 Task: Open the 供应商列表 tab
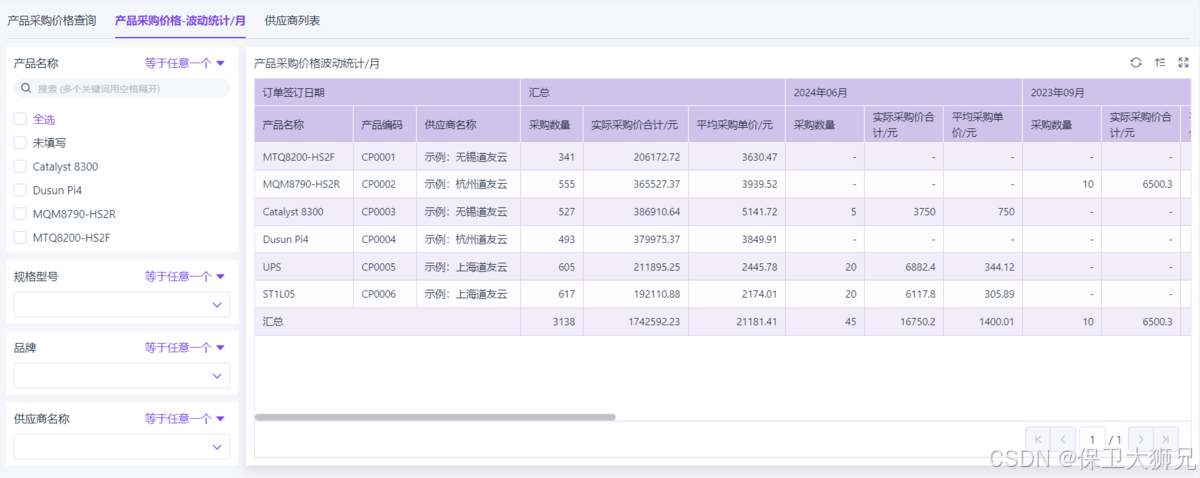click(x=292, y=20)
